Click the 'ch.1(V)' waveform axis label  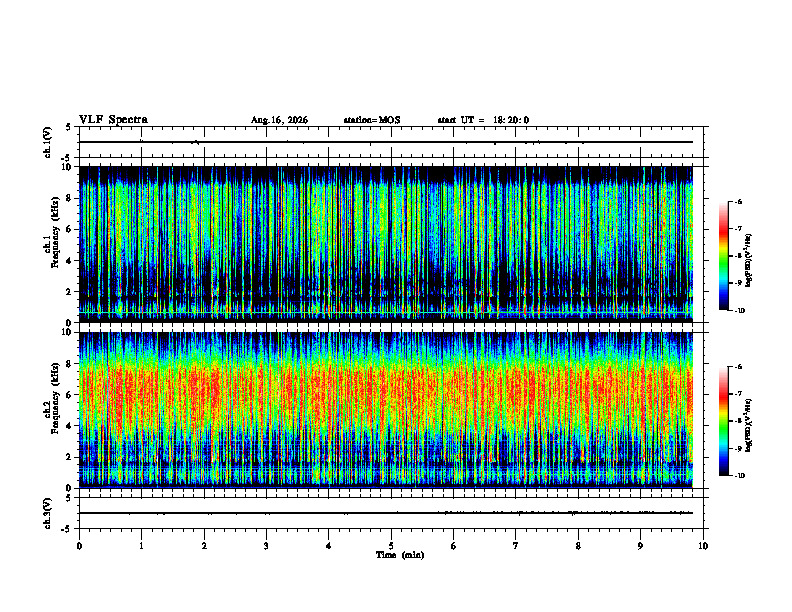[x=48, y=142]
